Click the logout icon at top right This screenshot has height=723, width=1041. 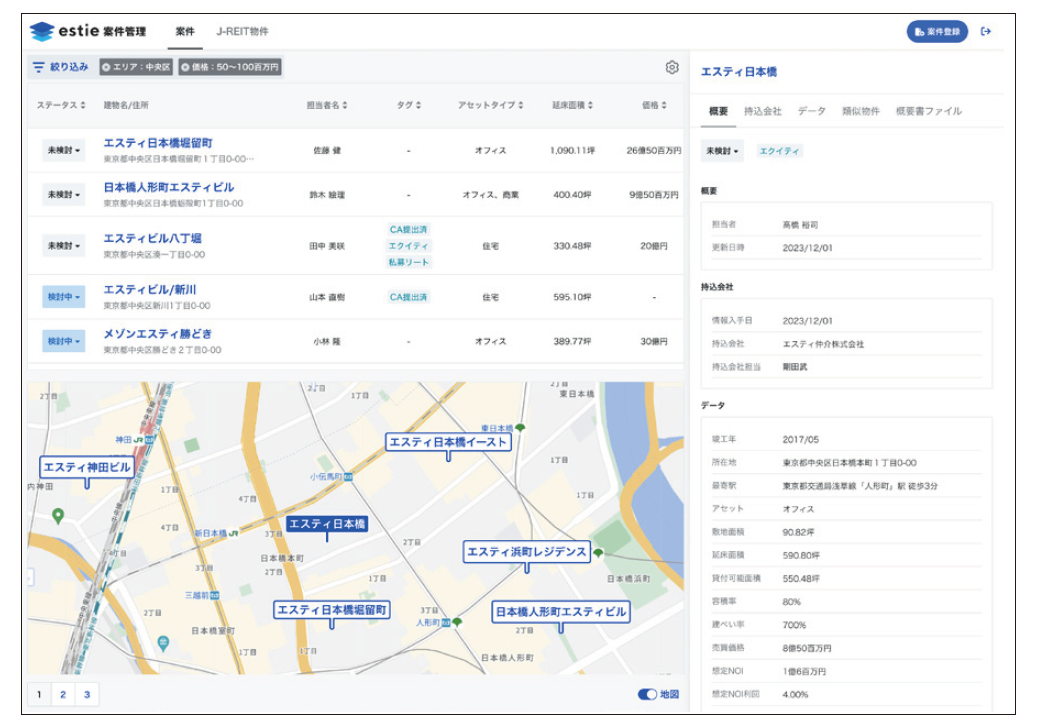tap(986, 32)
